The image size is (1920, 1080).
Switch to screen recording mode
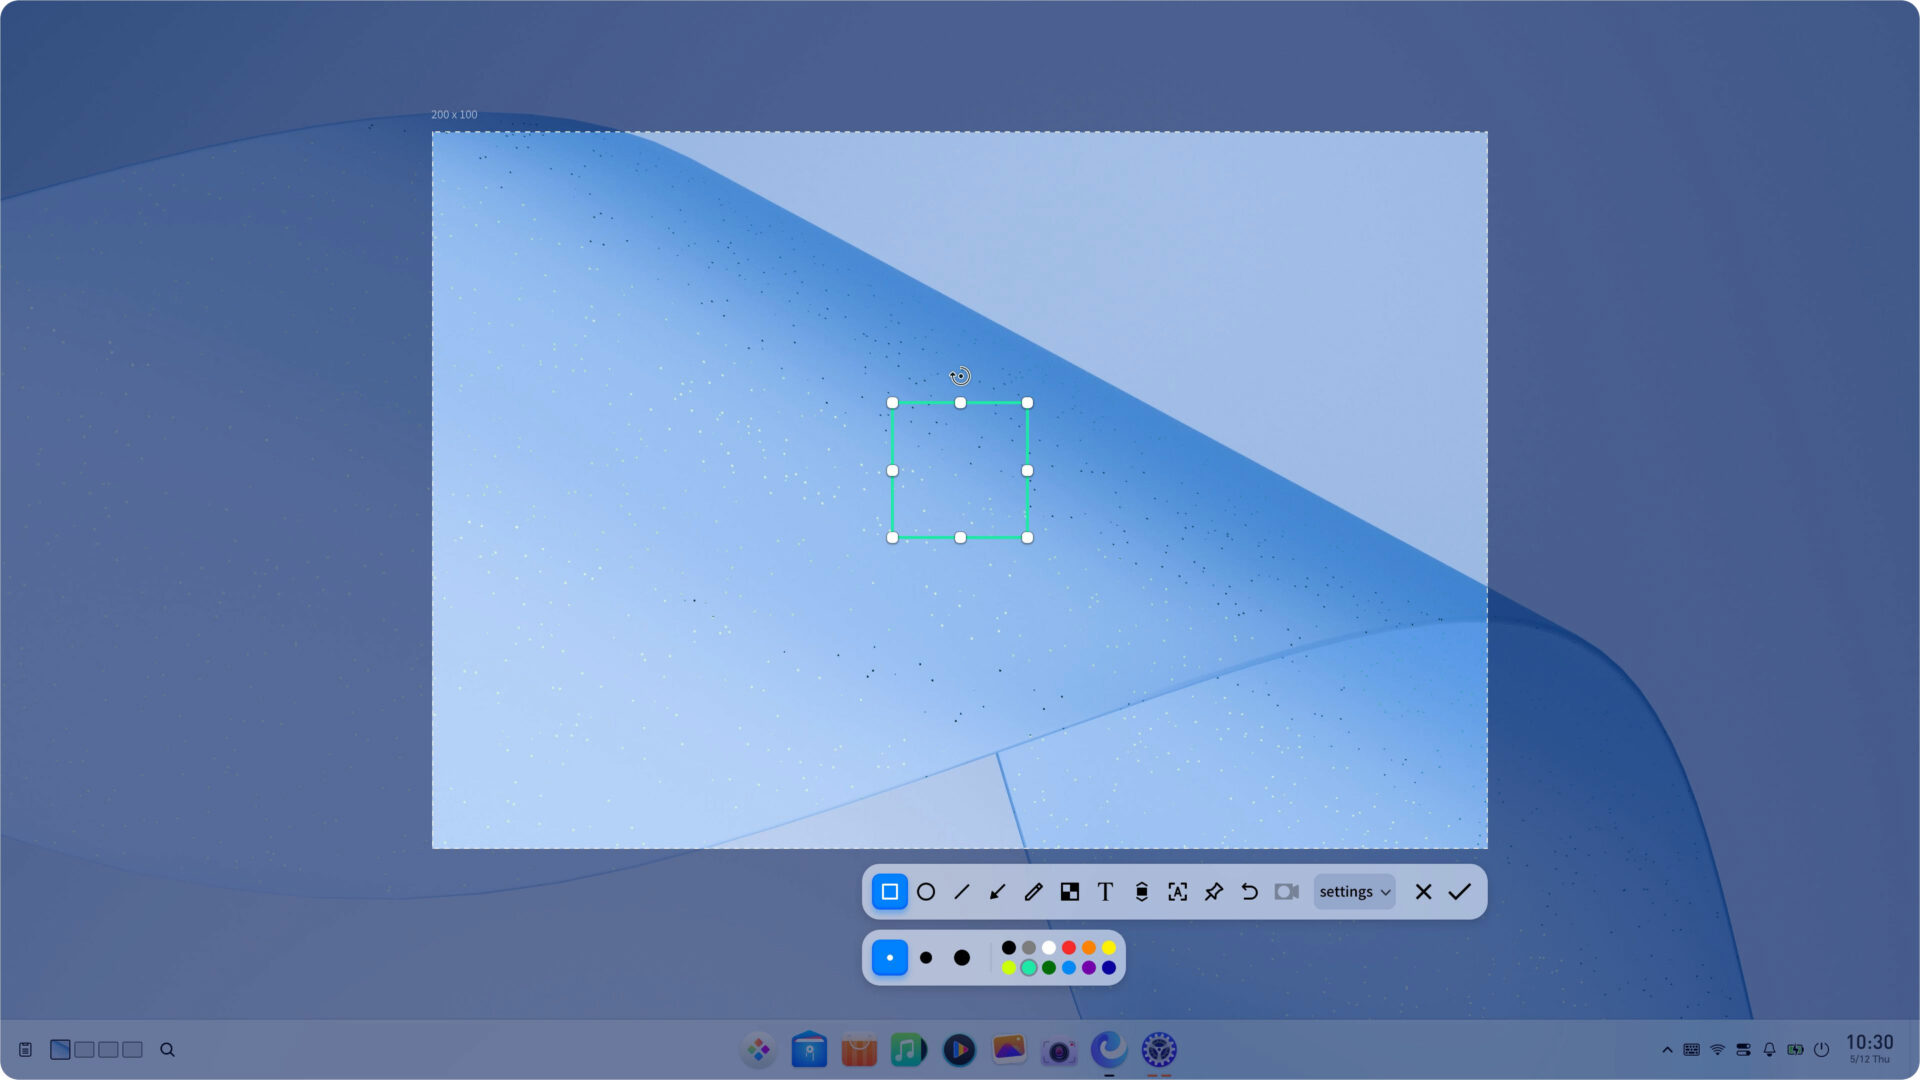pos(1285,891)
